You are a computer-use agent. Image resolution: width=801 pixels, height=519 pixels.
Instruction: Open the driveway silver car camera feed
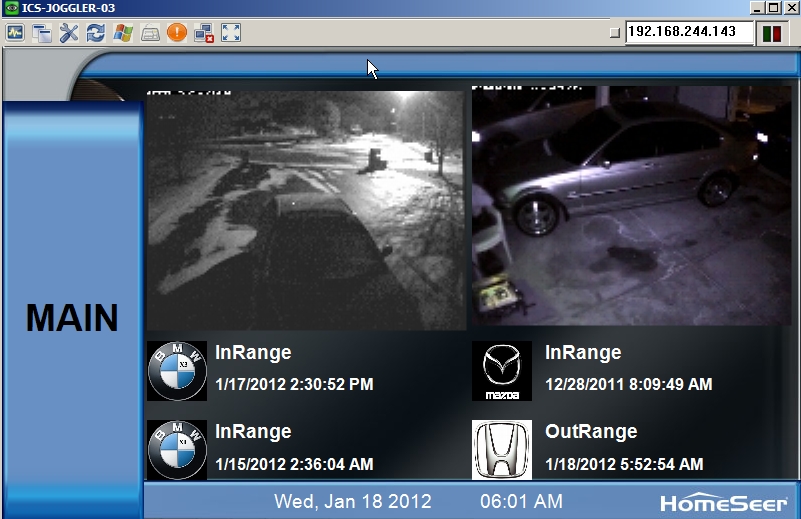(x=631, y=206)
